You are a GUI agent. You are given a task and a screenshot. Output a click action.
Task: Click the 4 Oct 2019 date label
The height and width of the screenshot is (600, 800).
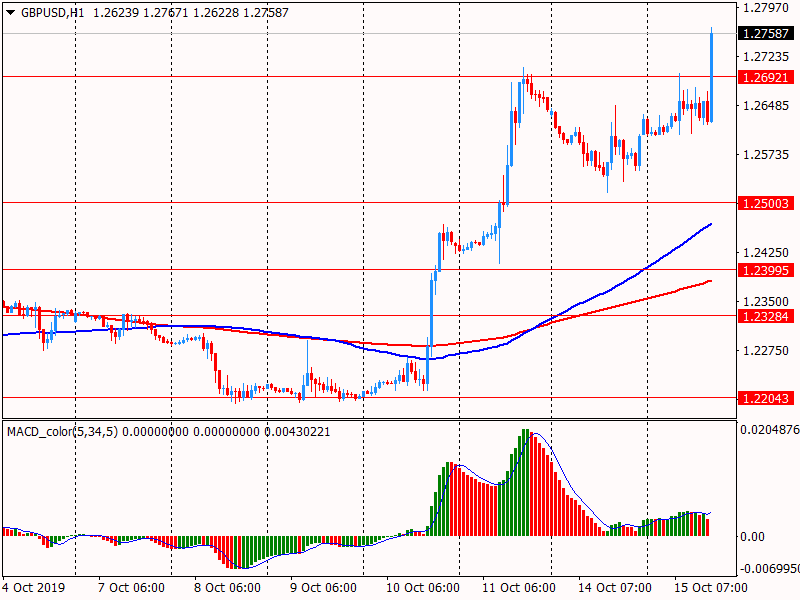click(34, 588)
